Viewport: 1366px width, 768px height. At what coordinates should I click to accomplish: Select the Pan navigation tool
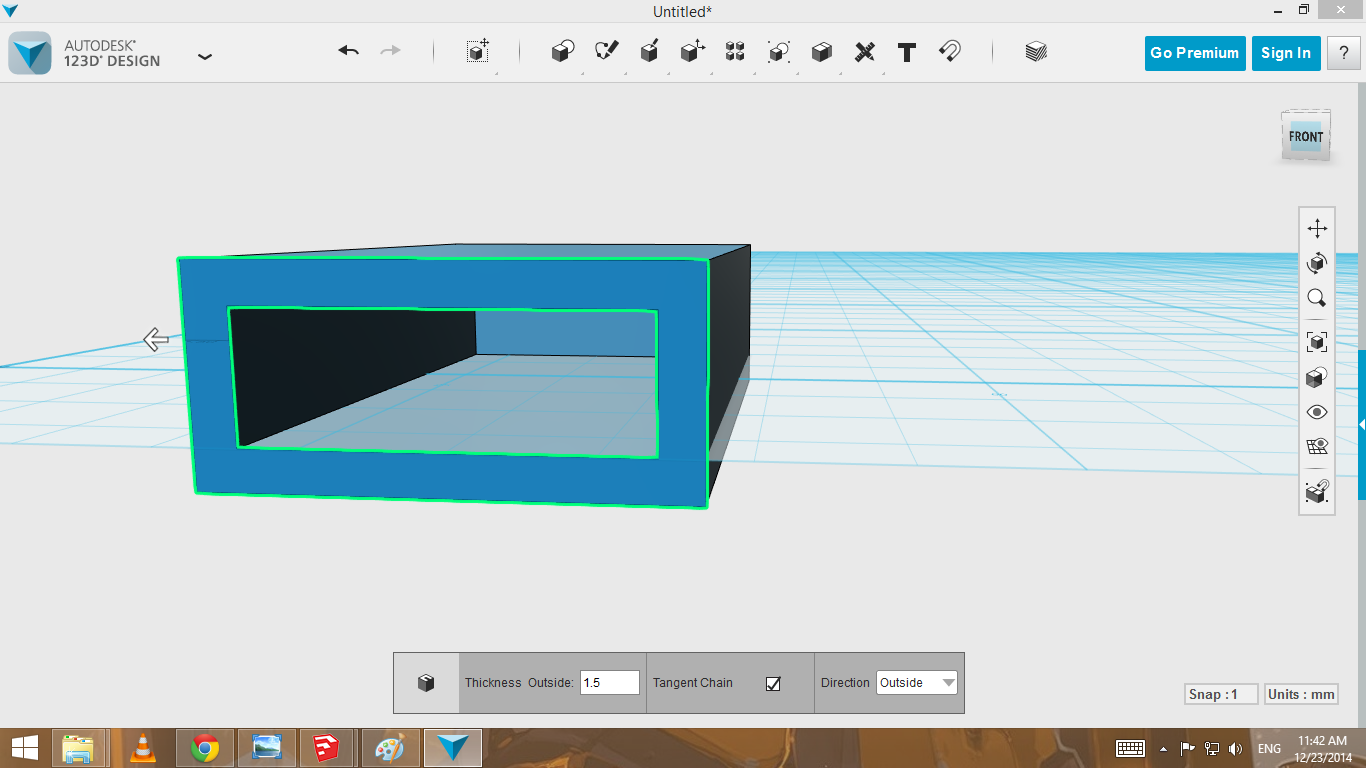pyautogui.click(x=1317, y=228)
